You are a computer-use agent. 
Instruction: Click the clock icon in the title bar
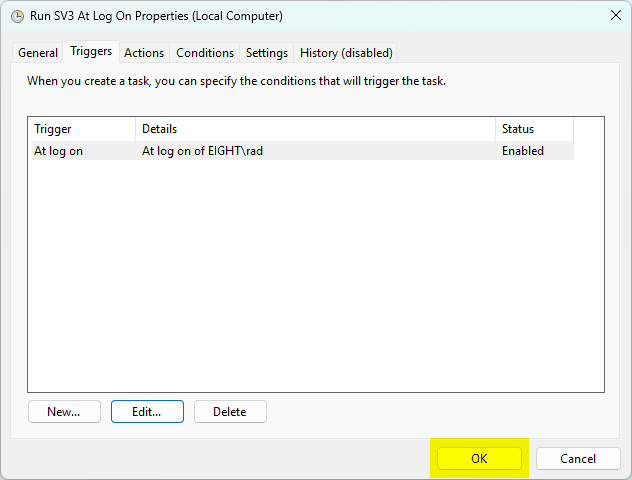[x=17, y=16]
